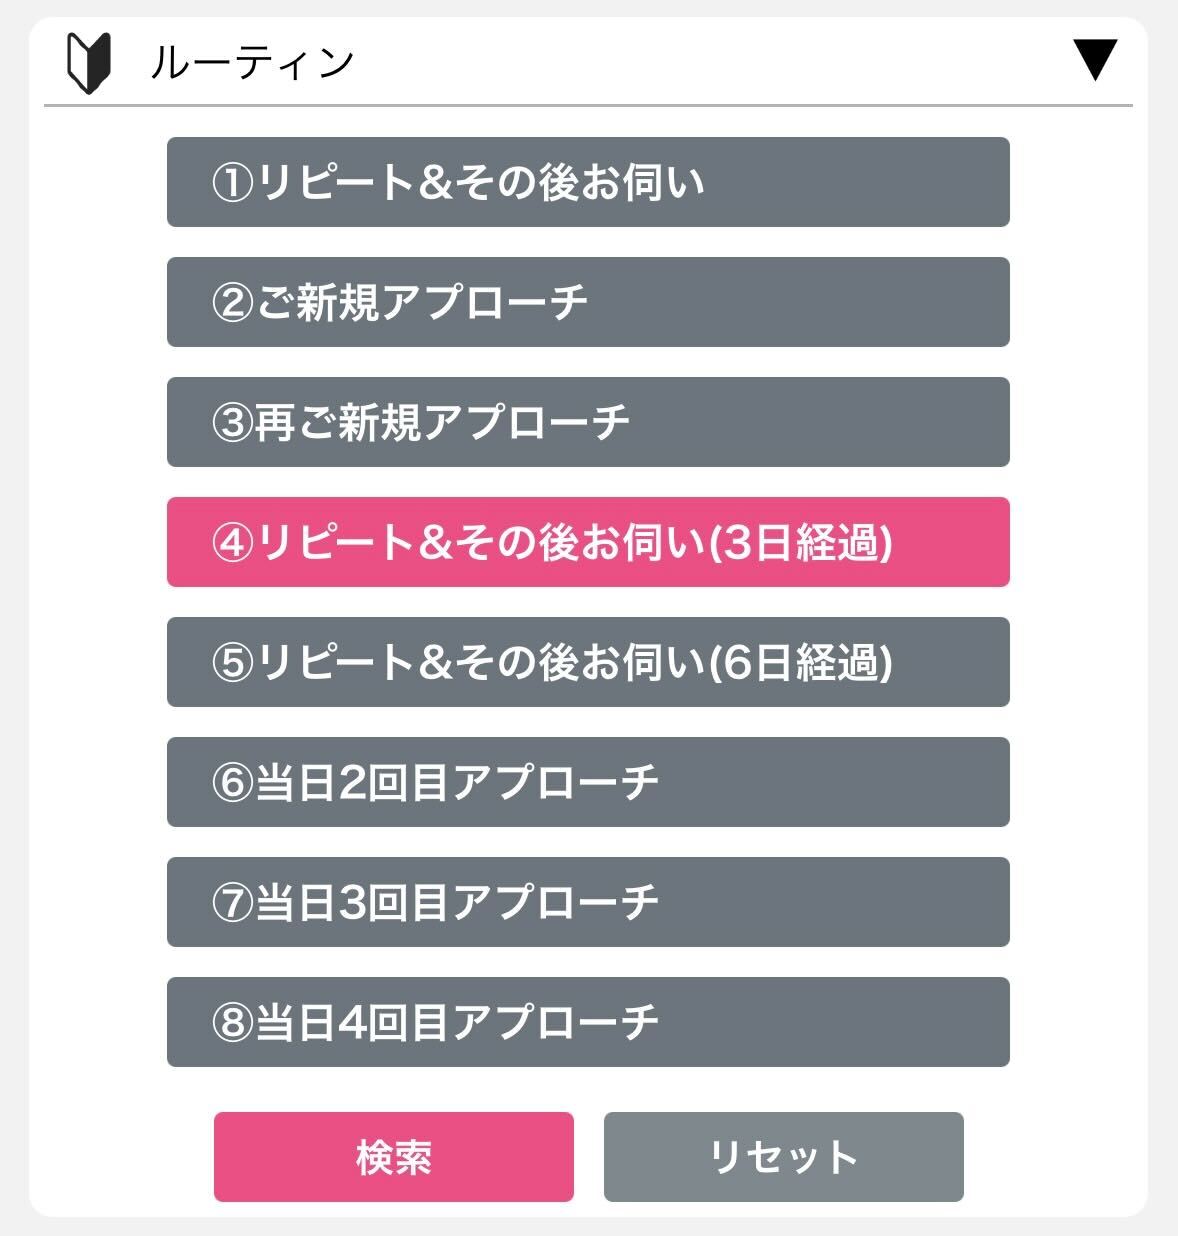
Task: Click the (6日経過) text in fifth option
Action: pyautogui.click(x=800, y=663)
